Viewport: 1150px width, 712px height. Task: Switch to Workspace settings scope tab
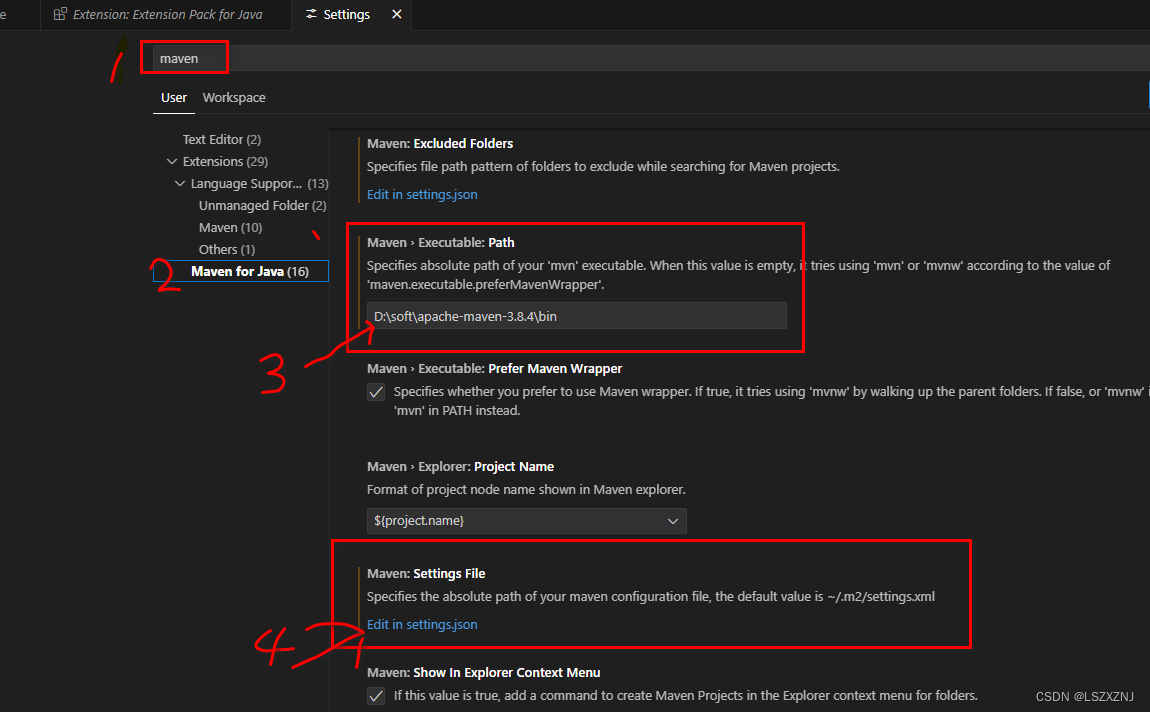point(234,98)
